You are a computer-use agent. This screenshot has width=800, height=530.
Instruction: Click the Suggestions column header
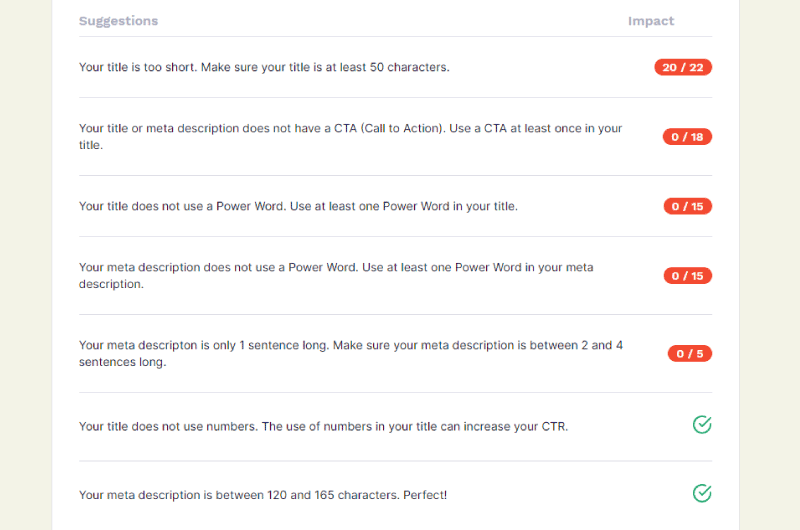(118, 21)
